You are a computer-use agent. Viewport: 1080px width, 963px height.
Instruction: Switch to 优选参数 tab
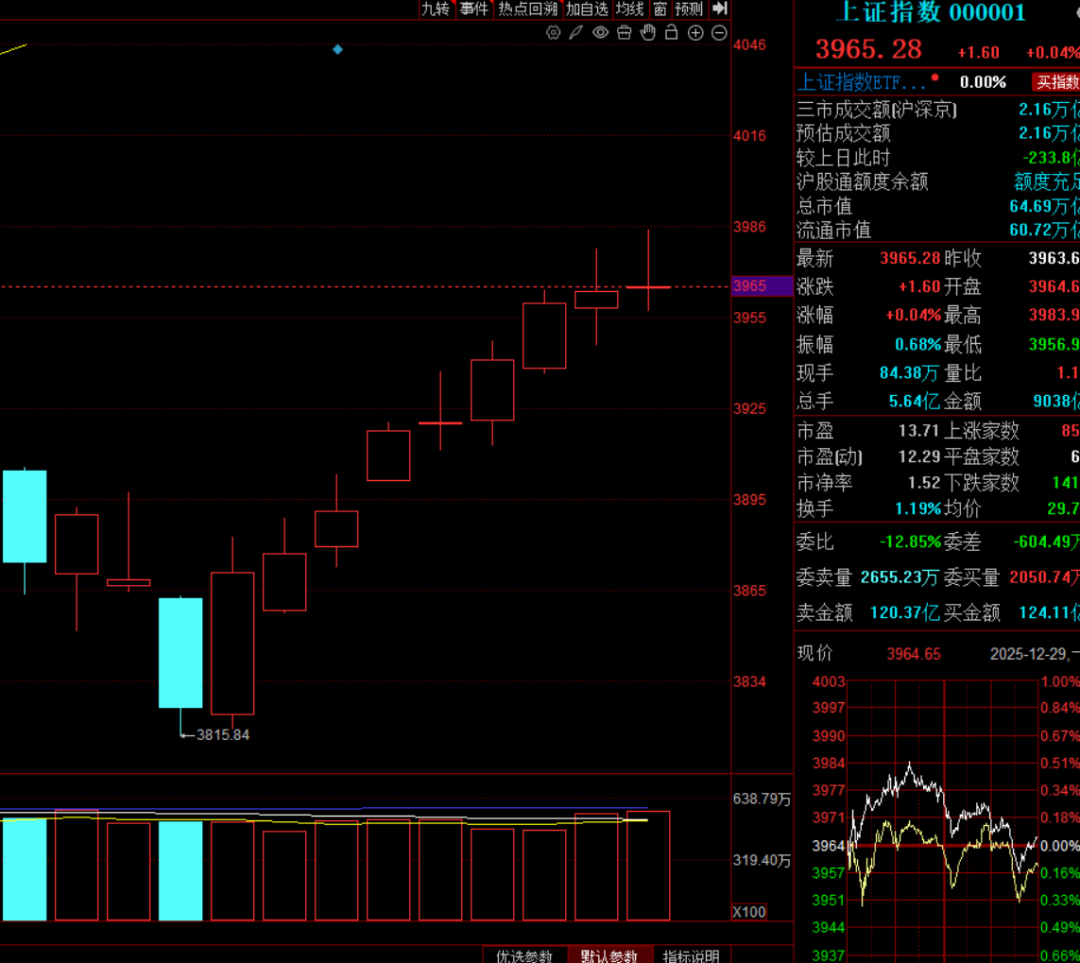pyautogui.click(x=525, y=956)
